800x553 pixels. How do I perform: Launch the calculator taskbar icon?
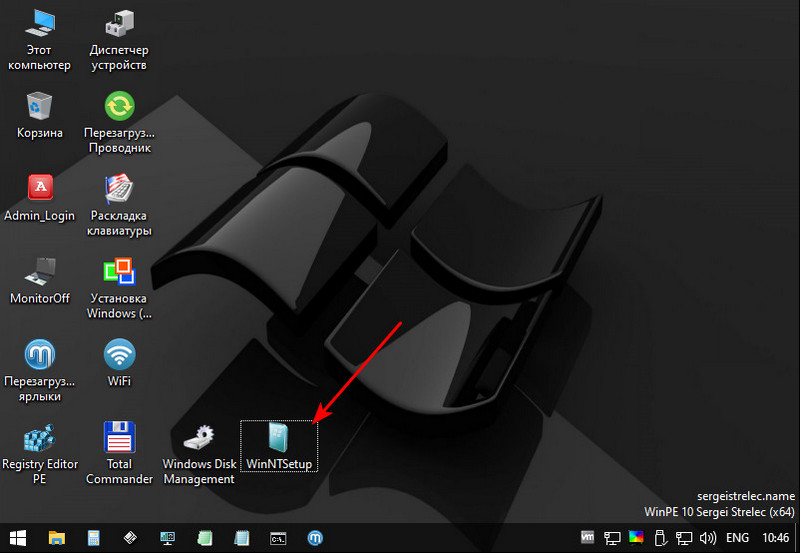(93, 538)
